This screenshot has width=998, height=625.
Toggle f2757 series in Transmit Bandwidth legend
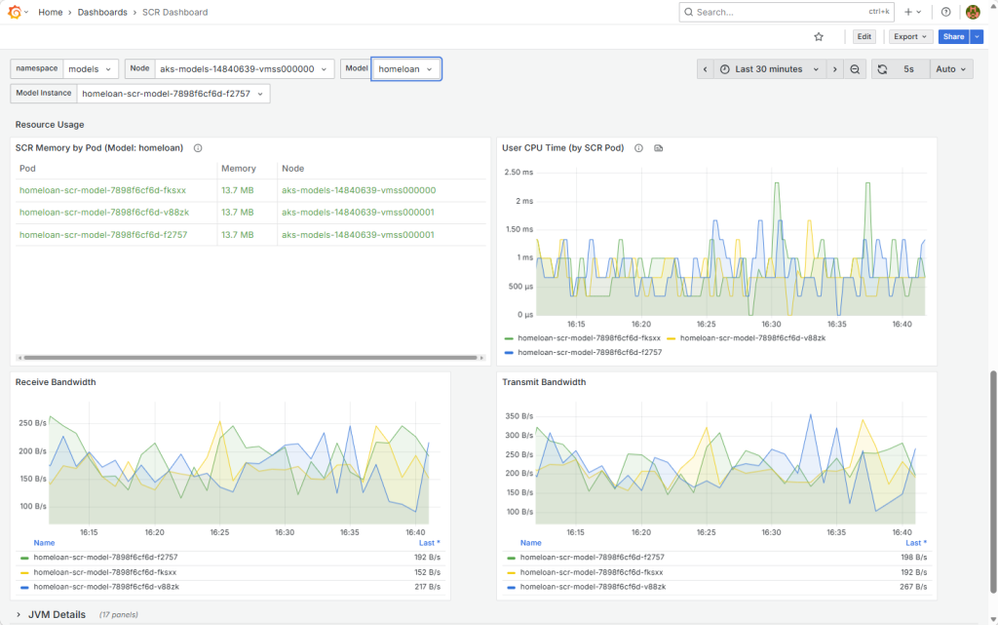[592, 557]
